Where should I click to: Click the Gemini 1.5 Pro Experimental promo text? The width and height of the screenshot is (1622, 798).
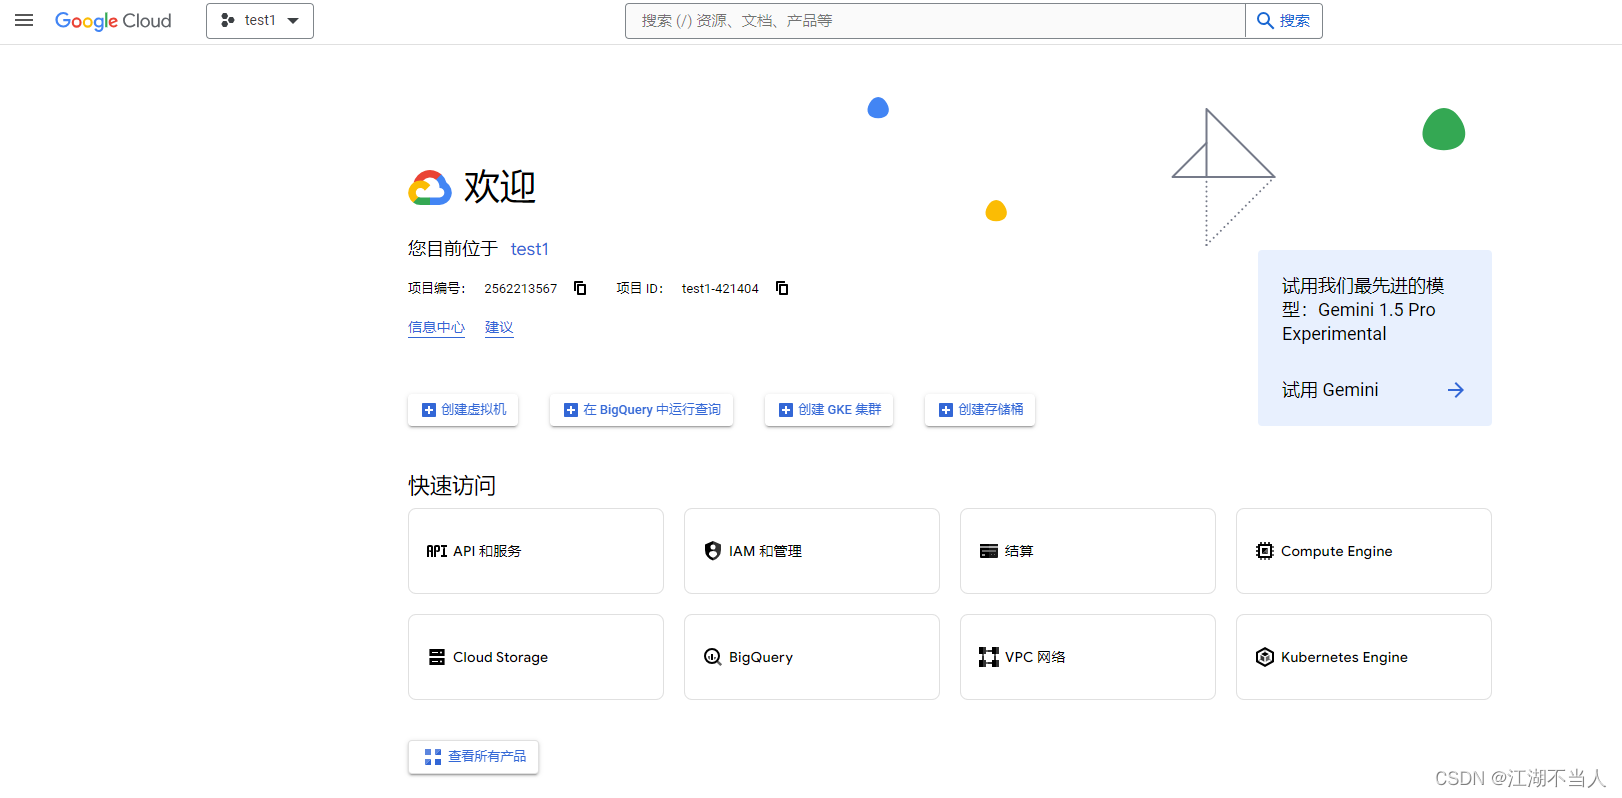pyautogui.click(x=1363, y=310)
